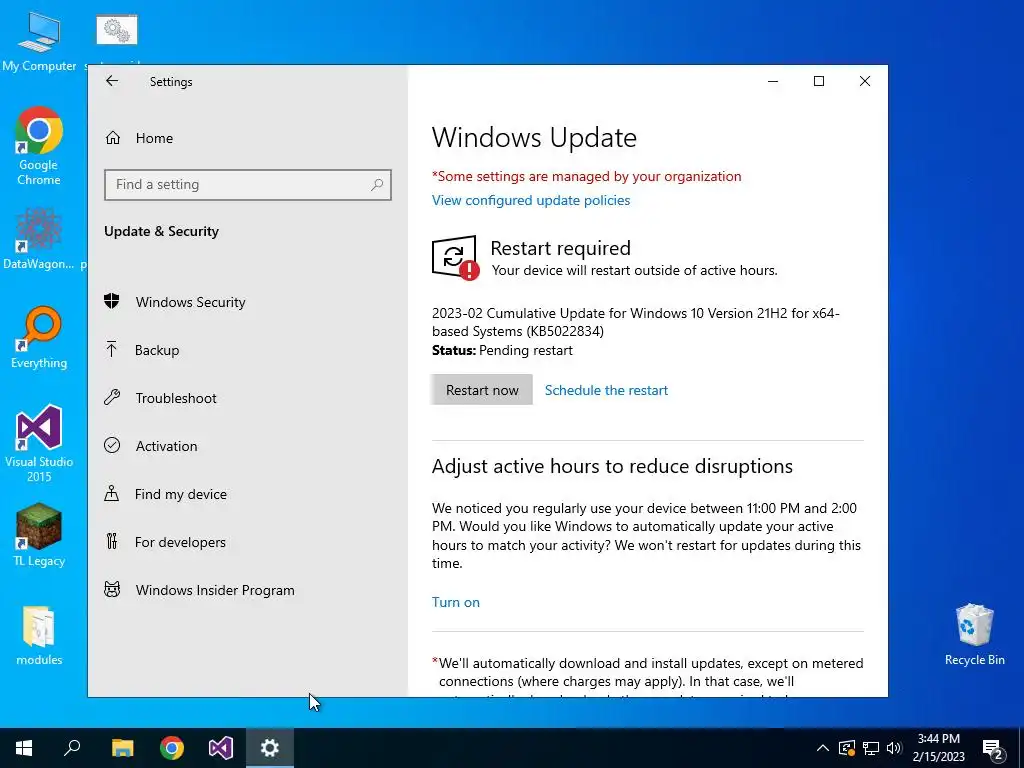Select the Visual Studio 2015 desktop shortcut

pos(39,444)
